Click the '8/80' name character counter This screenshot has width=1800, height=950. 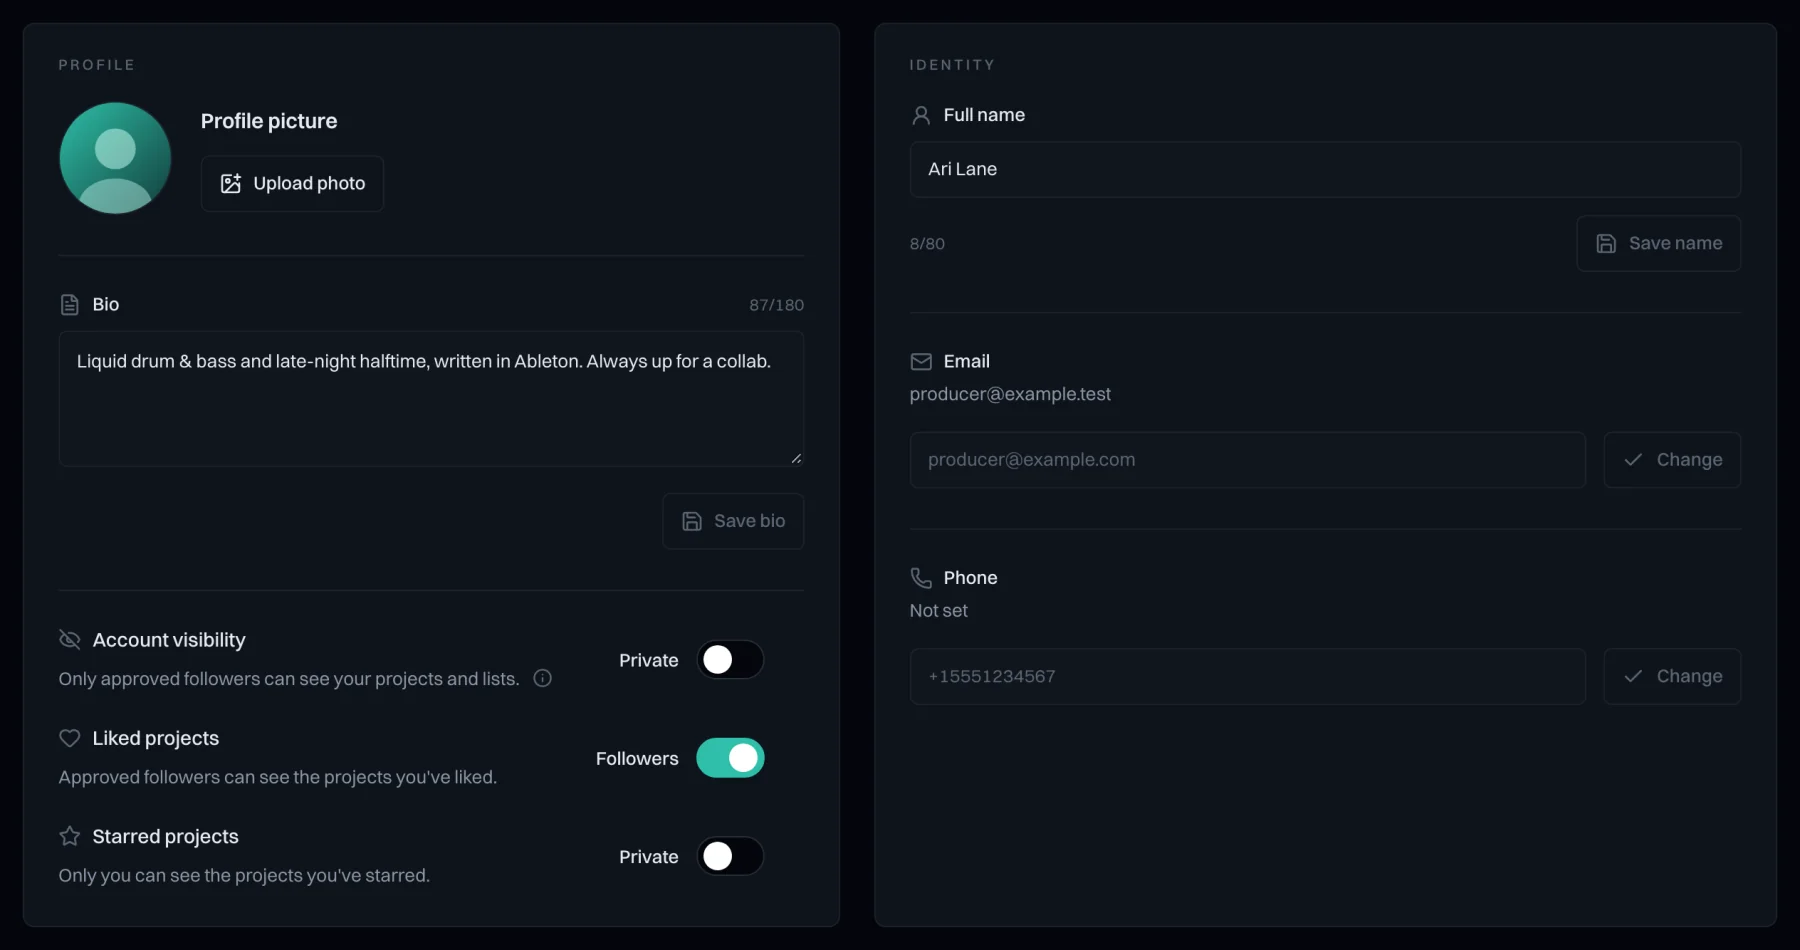(927, 244)
